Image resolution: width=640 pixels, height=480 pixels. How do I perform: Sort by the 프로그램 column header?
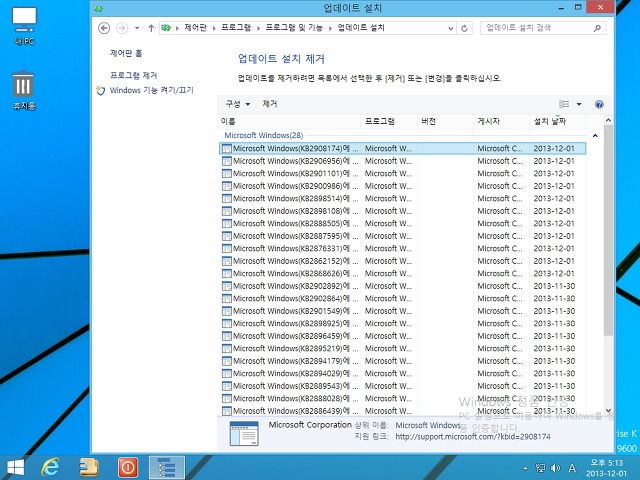pyautogui.click(x=389, y=121)
